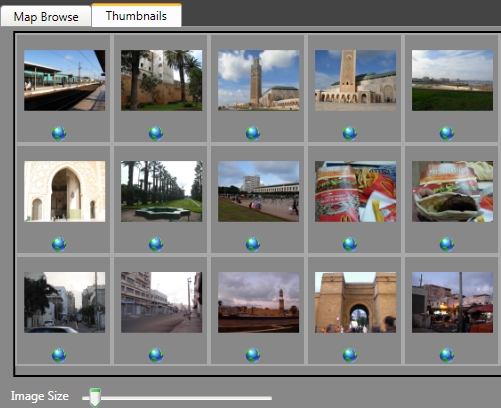Viewport: 501px width, 408px height.
Task: Click the Image Size slider track midpoint
Action: [177, 398]
